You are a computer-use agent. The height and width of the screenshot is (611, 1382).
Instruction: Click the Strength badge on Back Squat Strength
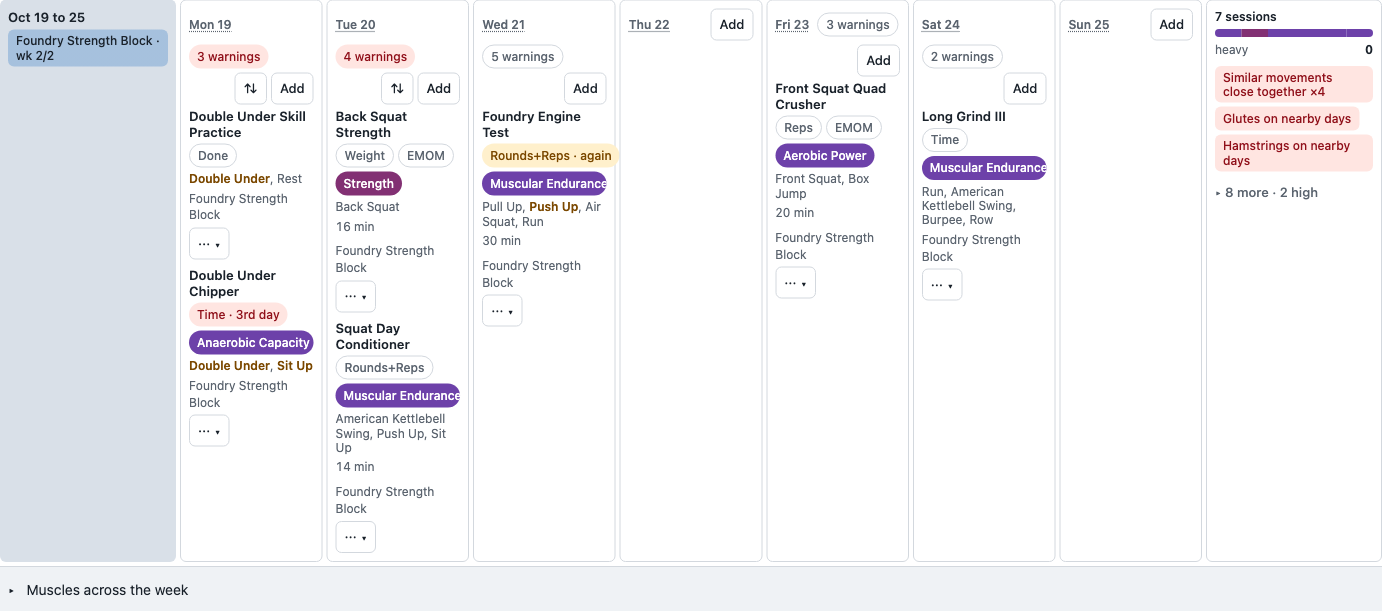click(369, 184)
